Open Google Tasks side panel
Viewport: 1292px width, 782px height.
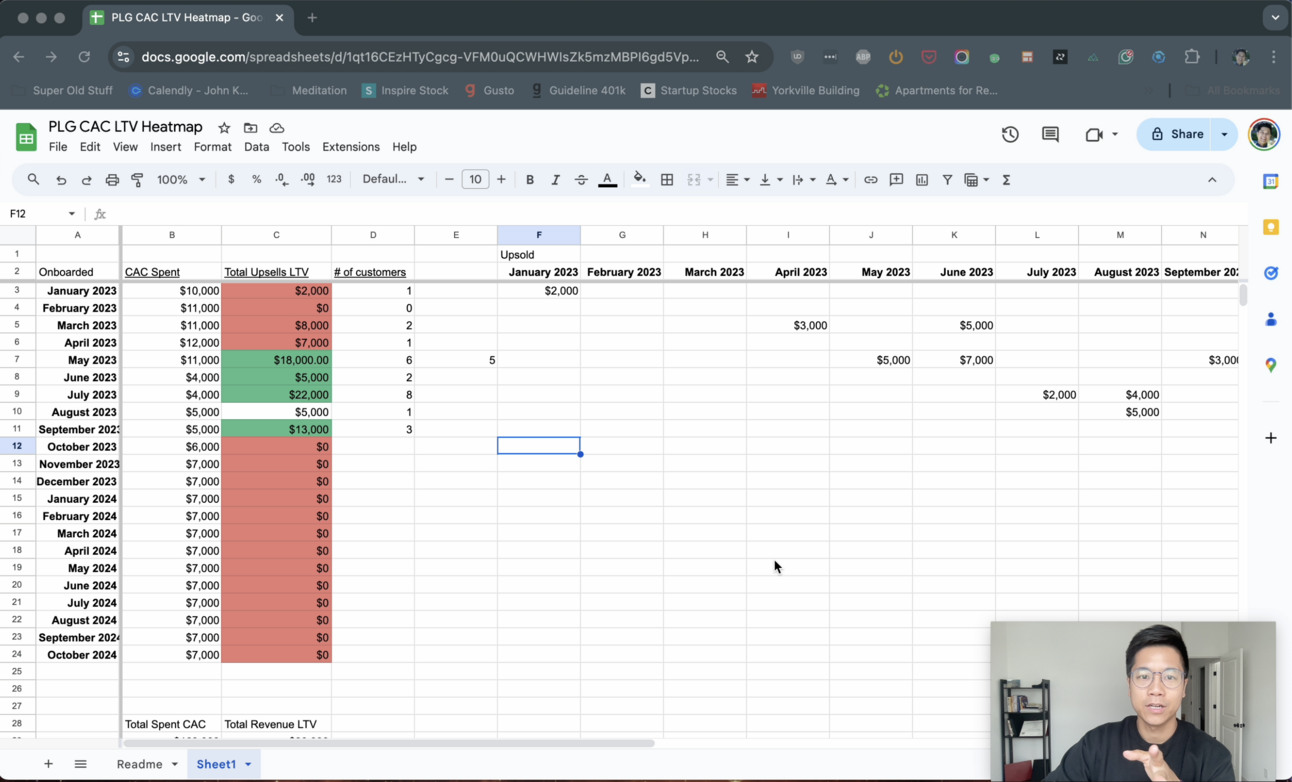pyautogui.click(x=1271, y=273)
